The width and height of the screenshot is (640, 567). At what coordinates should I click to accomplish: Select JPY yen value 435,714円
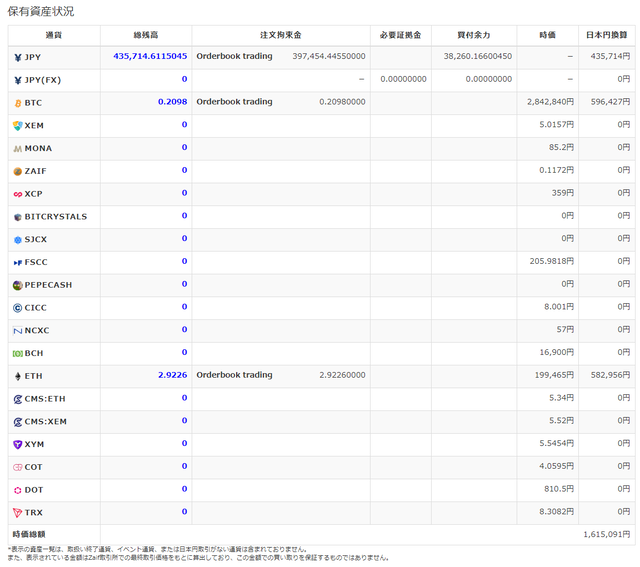tap(611, 56)
